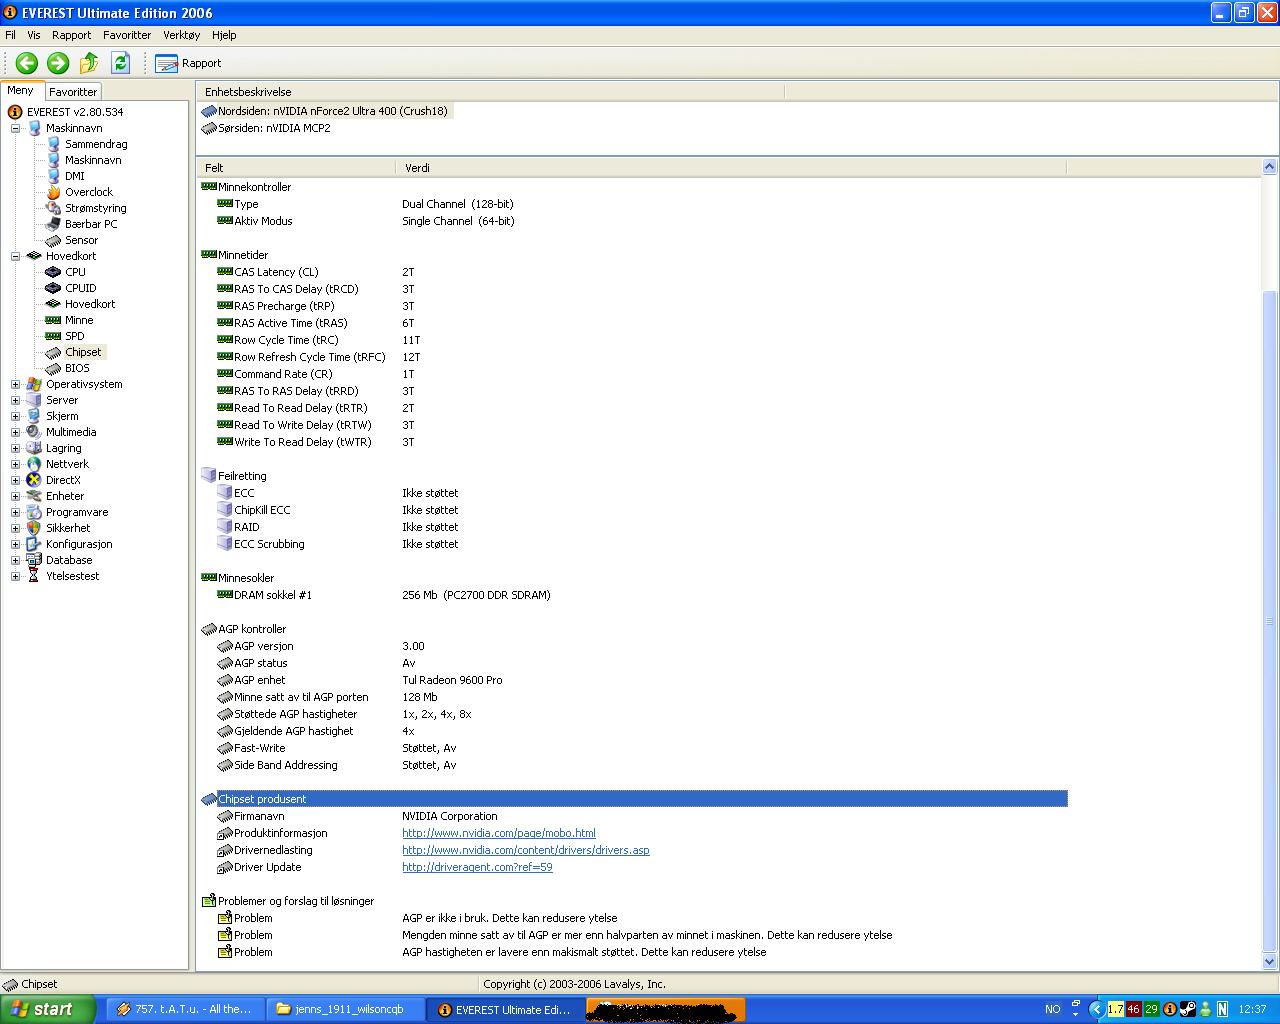Click the Multimedia icon in tree
This screenshot has height=1024, width=1280.
34,432
